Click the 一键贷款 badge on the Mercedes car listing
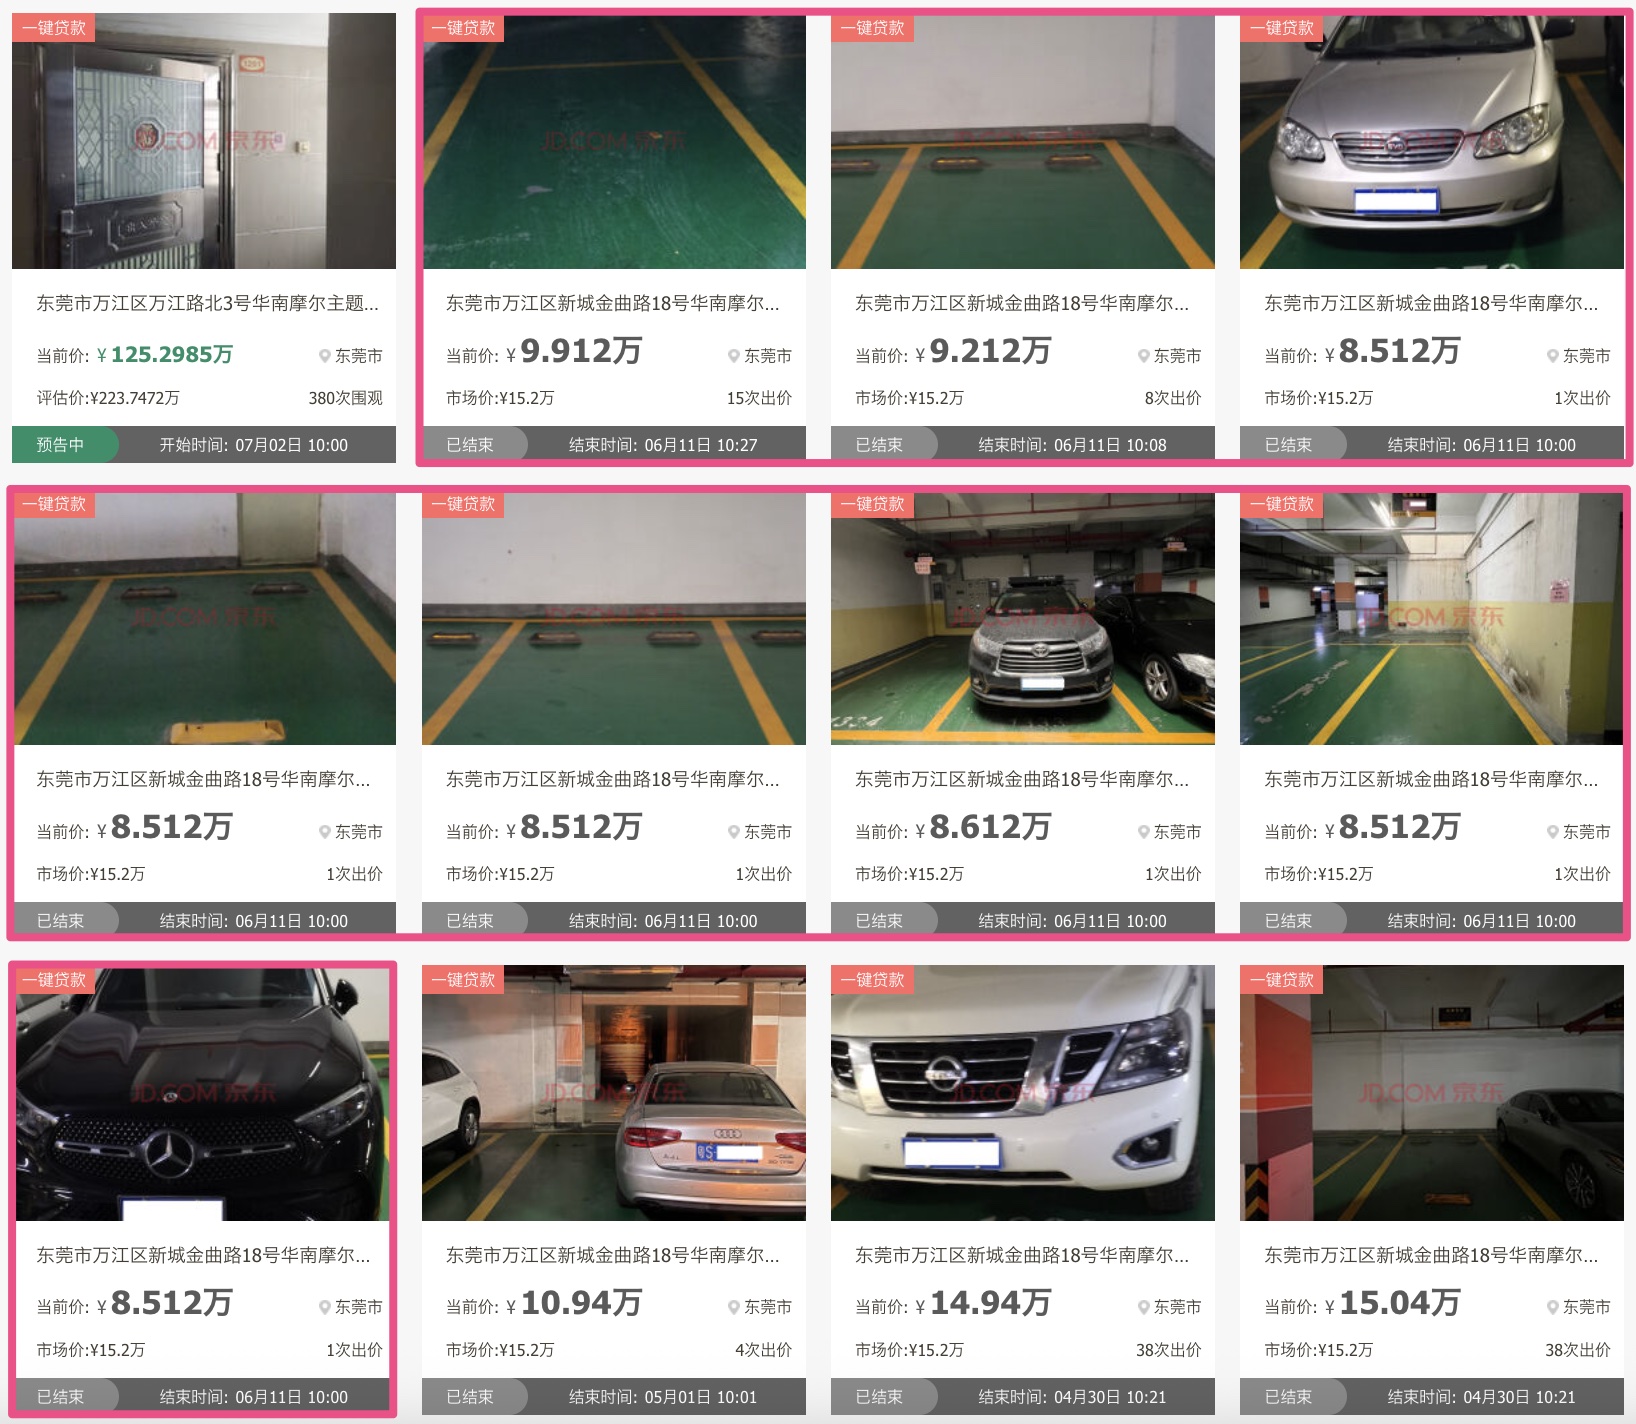Screen dimensions: 1636x1424 point(54,980)
